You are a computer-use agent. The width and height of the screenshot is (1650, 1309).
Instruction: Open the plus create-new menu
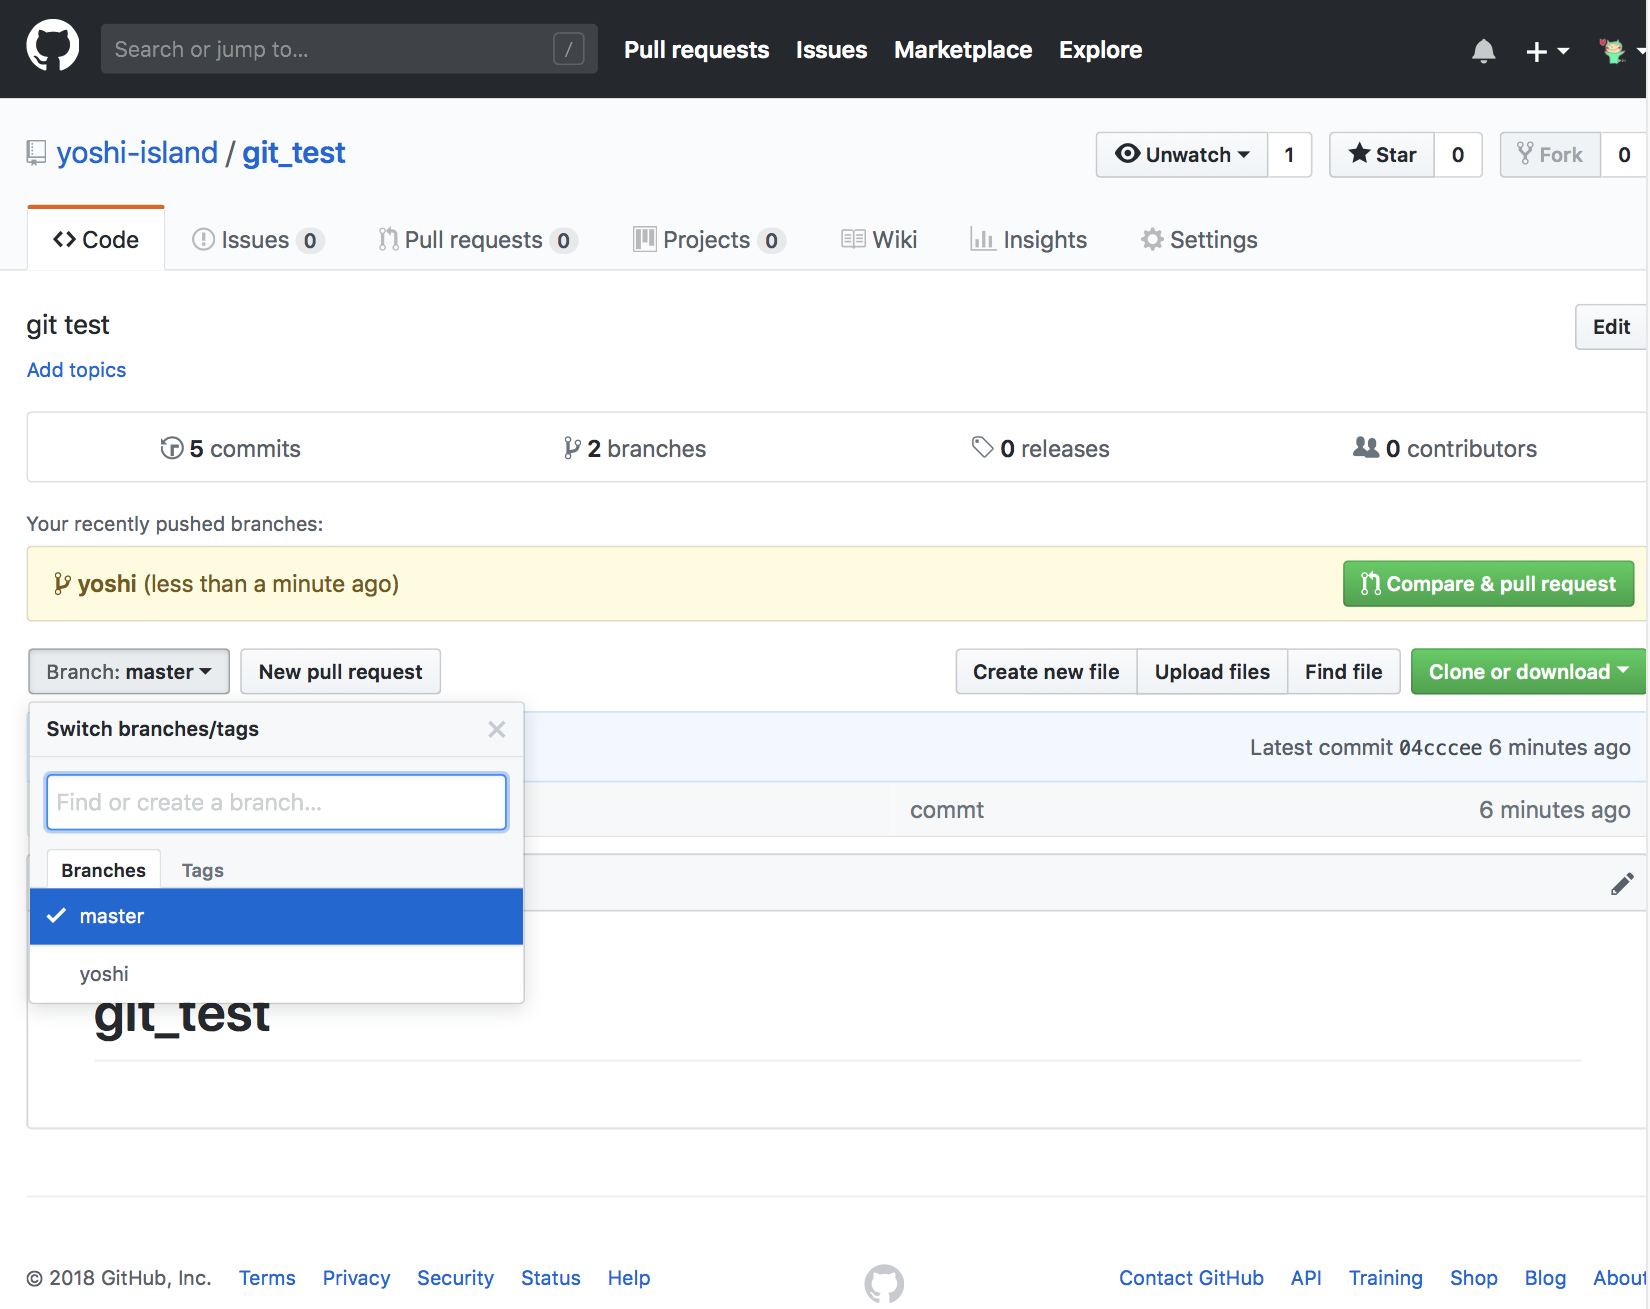[1546, 51]
